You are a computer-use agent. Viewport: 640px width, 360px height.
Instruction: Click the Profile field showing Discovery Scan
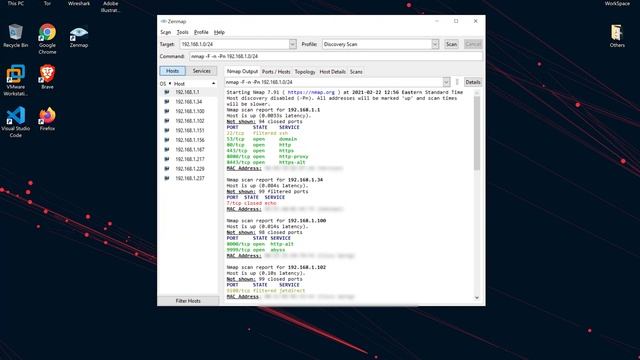point(377,44)
